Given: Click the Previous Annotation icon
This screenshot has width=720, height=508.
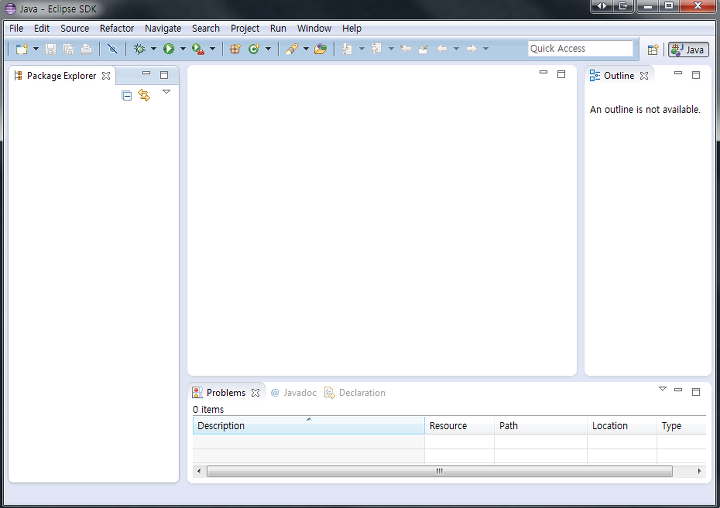Looking at the screenshot, I should 377,49.
